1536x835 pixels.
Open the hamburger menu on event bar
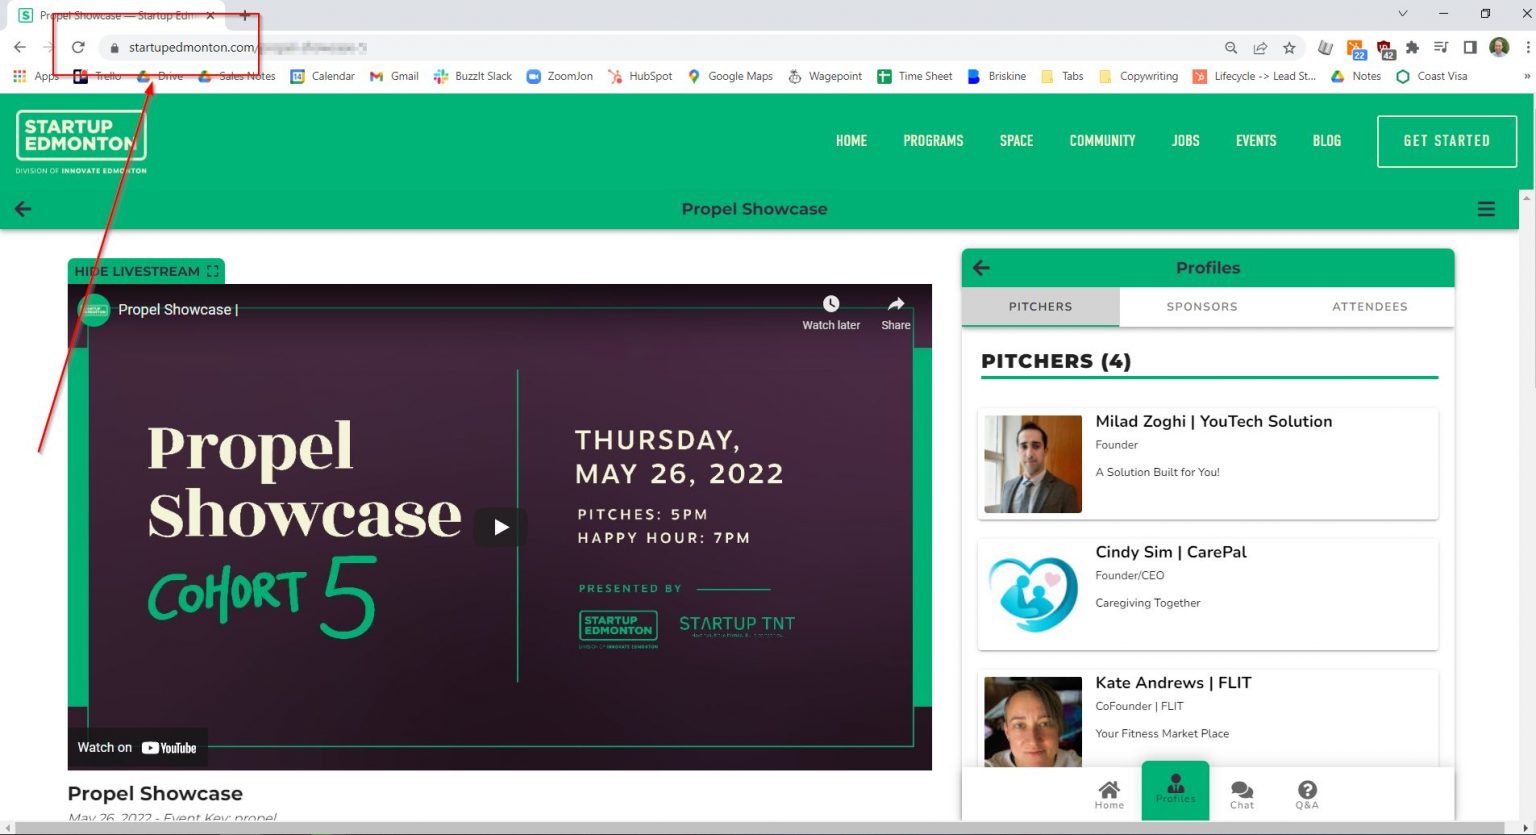1486,209
